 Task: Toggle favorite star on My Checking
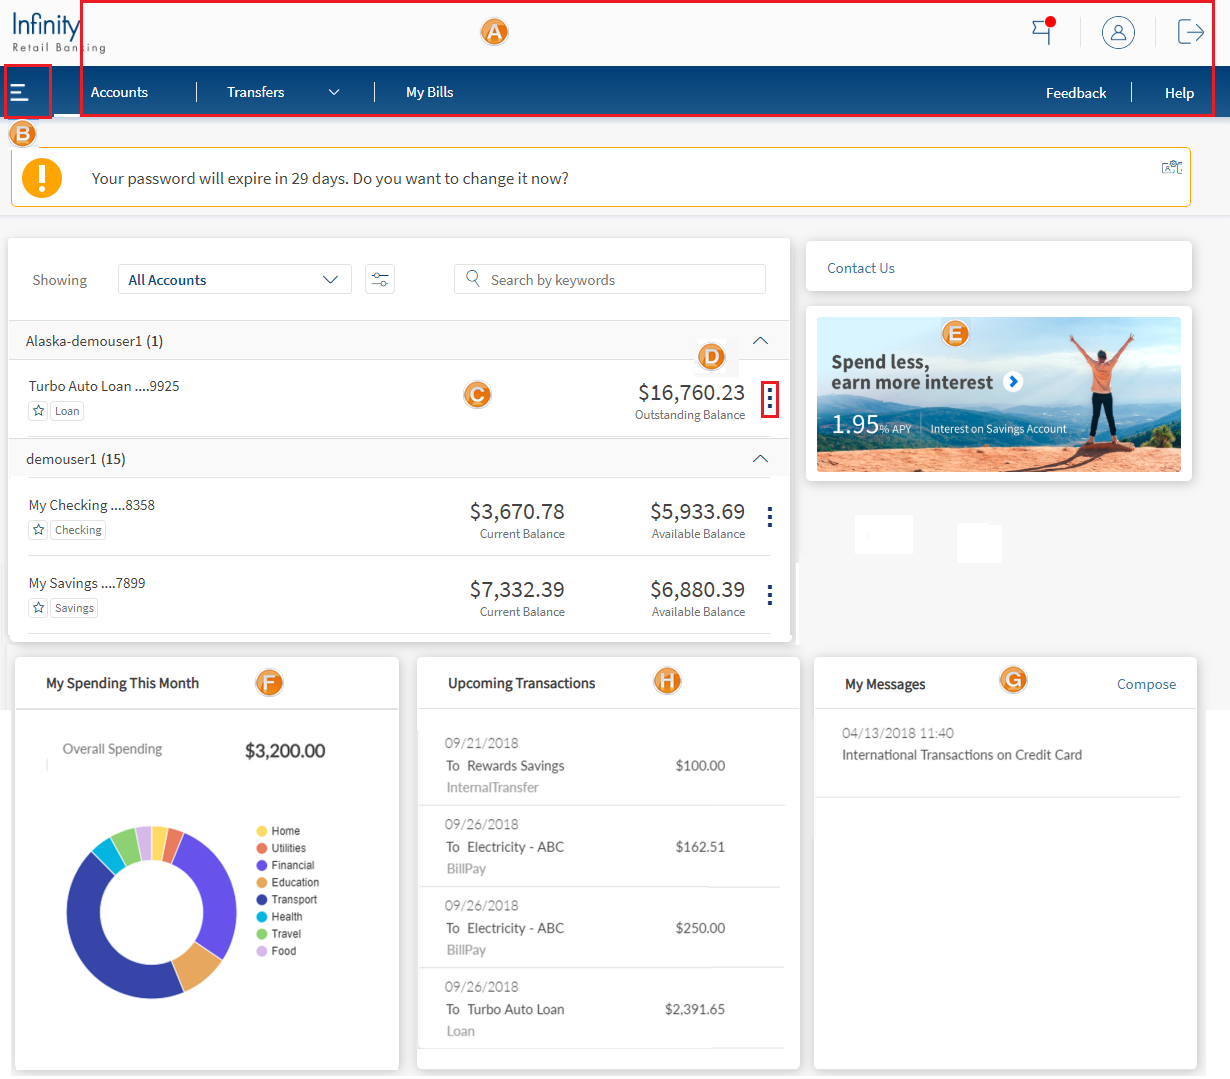(38, 530)
